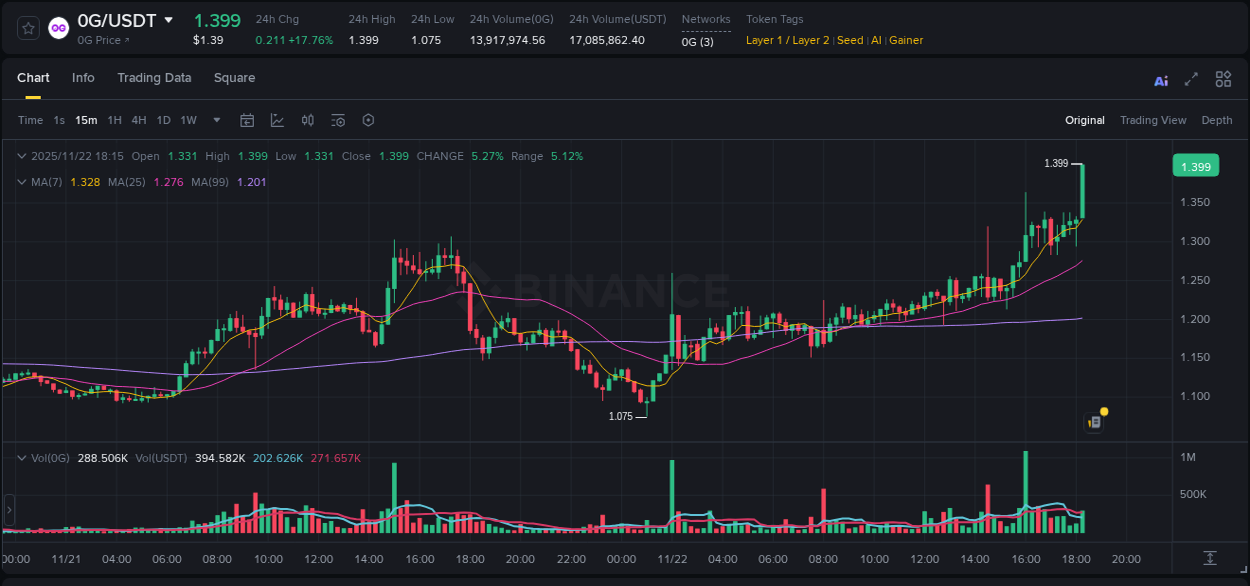Click the OHLC candle display icon
The height and width of the screenshot is (586, 1250).
pyautogui.click(x=307, y=120)
